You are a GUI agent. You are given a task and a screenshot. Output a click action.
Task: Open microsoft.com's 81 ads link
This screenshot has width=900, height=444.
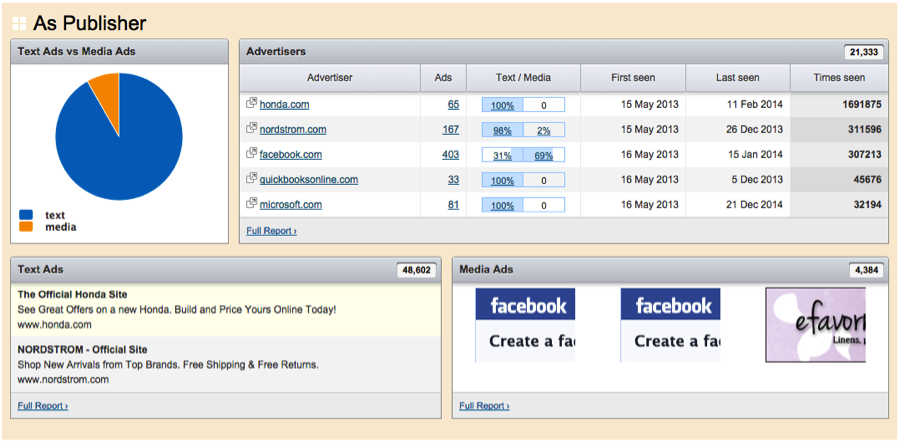click(x=453, y=205)
